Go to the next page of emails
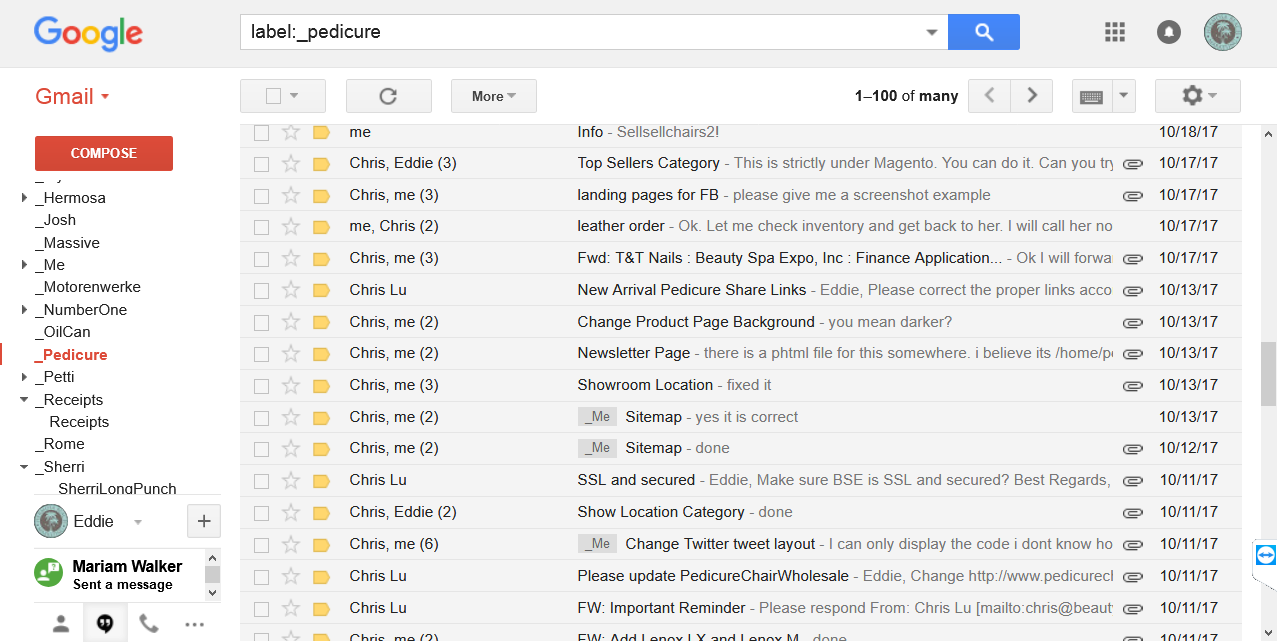 click(1031, 96)
